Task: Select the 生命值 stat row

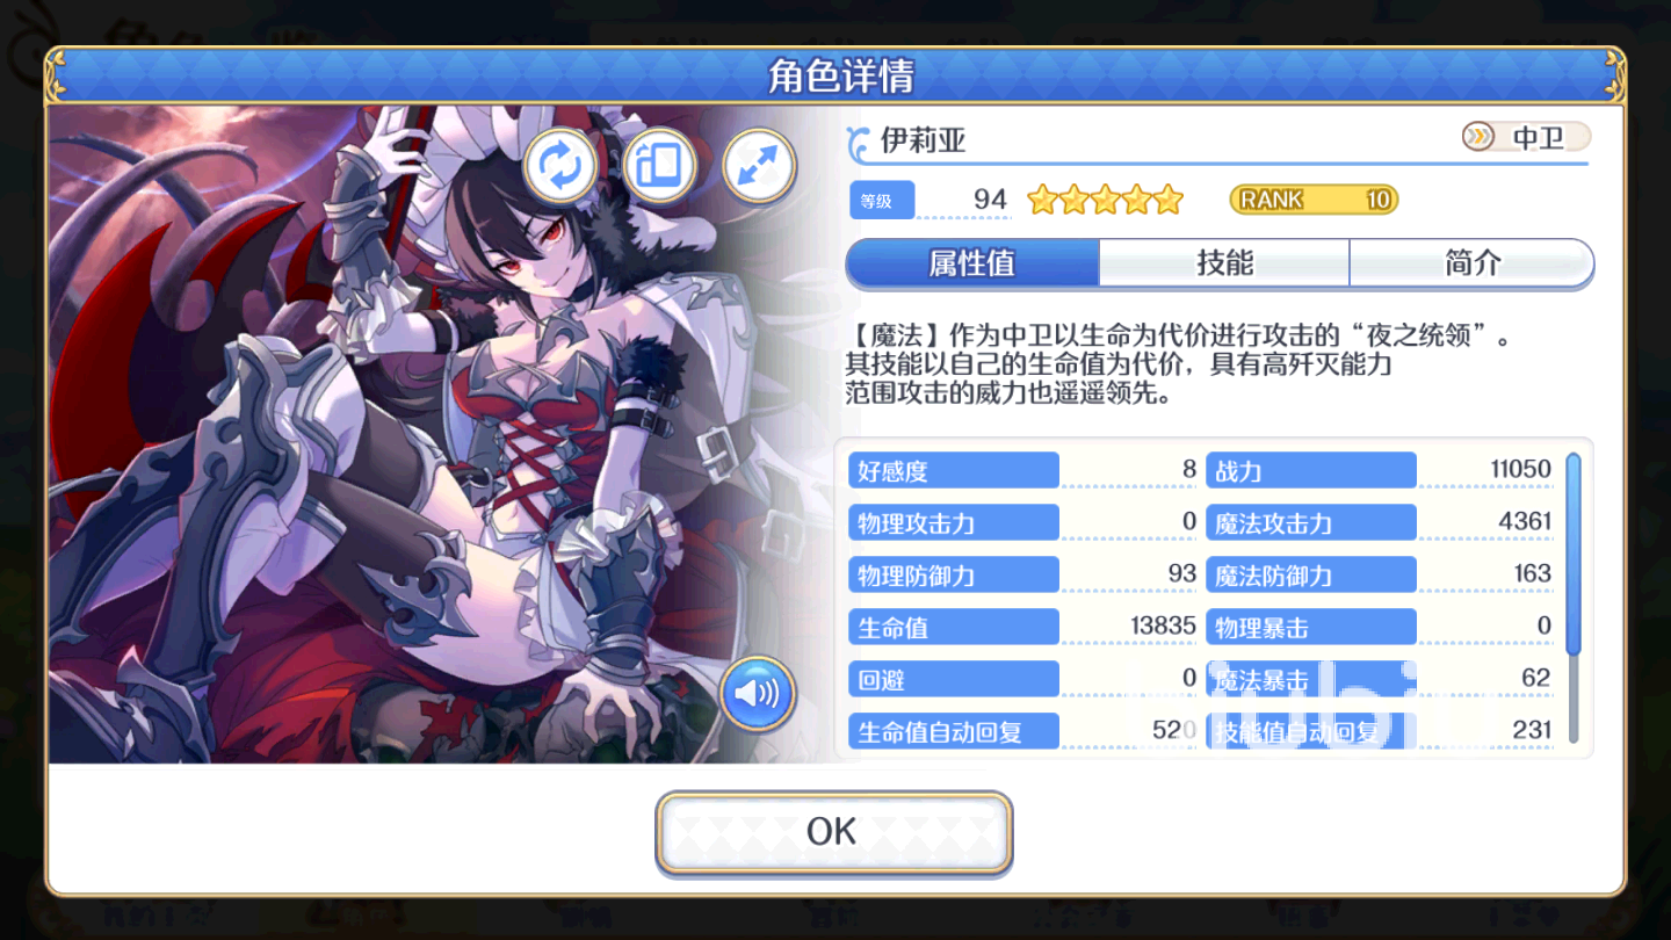Action: click(1022, 627)
